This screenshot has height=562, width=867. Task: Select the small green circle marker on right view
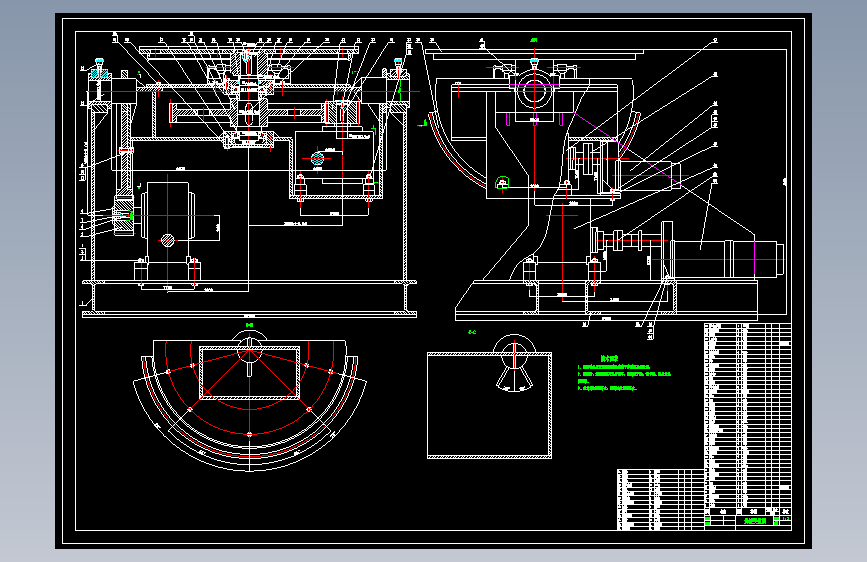[x=502, y=182]
